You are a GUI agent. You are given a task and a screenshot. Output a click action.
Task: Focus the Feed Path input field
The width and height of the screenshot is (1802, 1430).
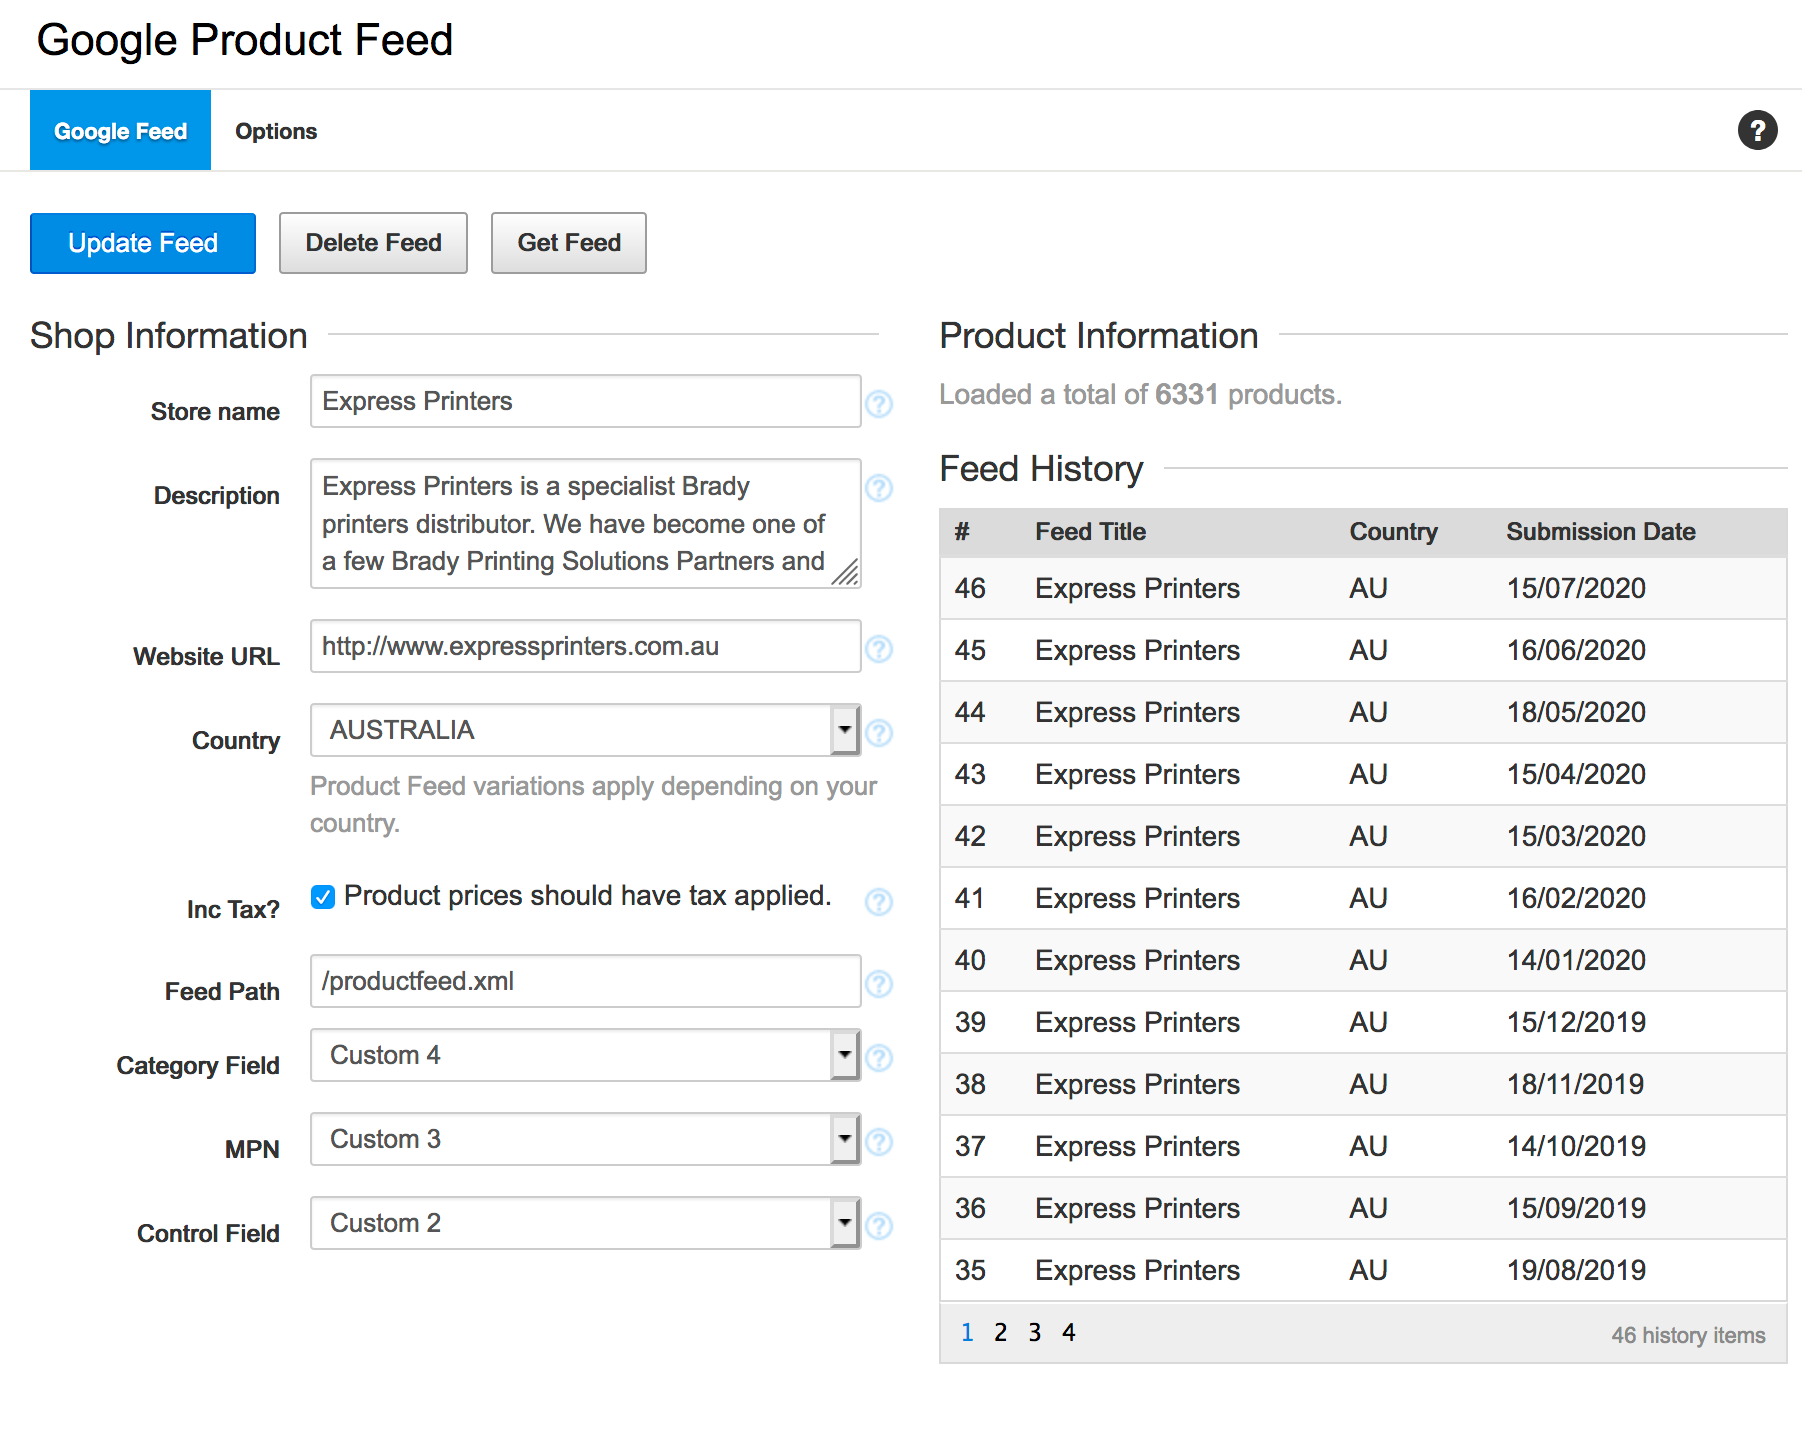pyautogui.click(x=585, y=981)
